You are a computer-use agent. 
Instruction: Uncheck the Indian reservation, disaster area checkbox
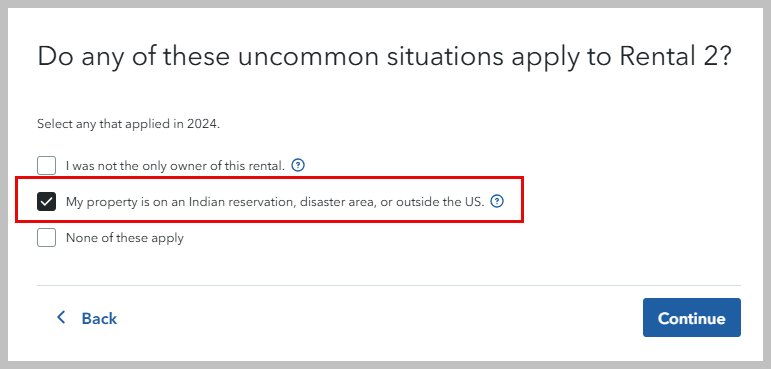click(x=47, y=202)
